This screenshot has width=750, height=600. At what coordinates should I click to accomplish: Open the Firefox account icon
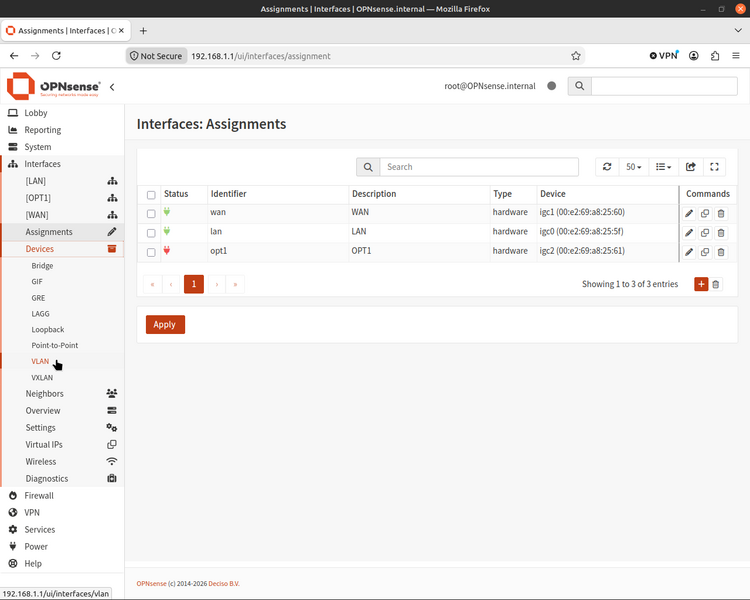pyautogui.click(x=694, y=56)
